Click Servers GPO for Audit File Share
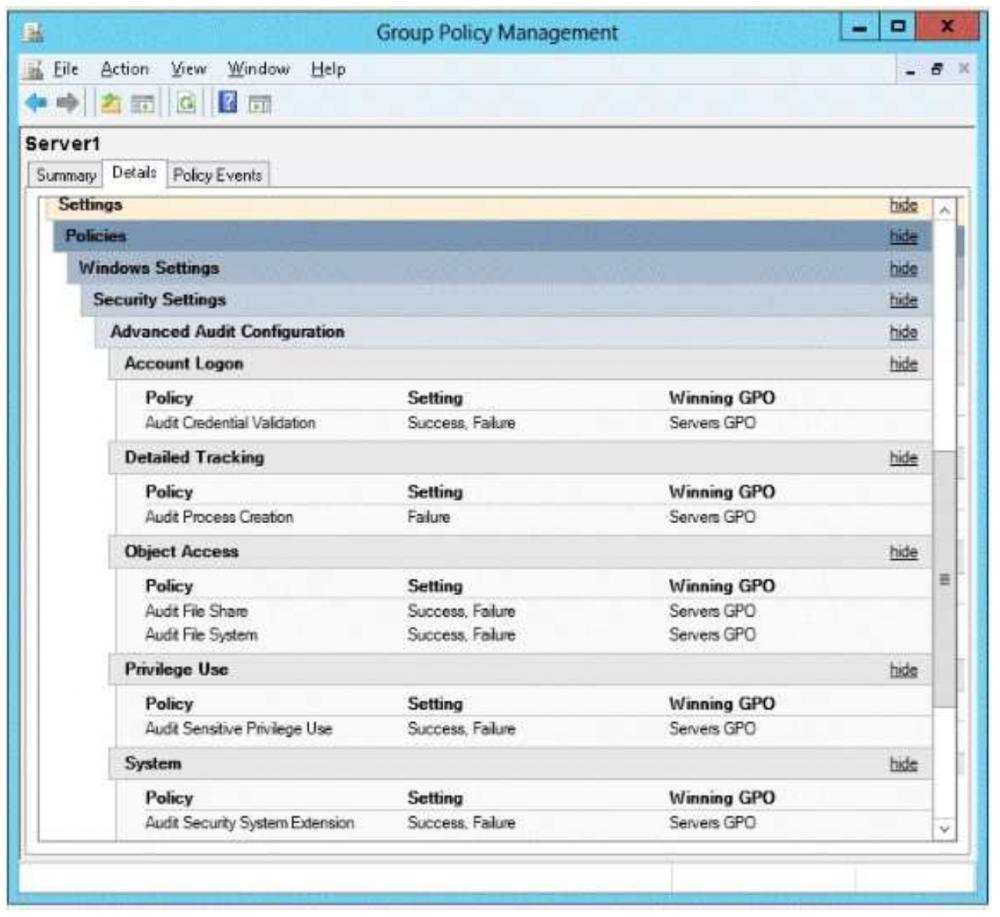Image resolution: width=1000 pixels, height=917 pixels. [712, 611]
